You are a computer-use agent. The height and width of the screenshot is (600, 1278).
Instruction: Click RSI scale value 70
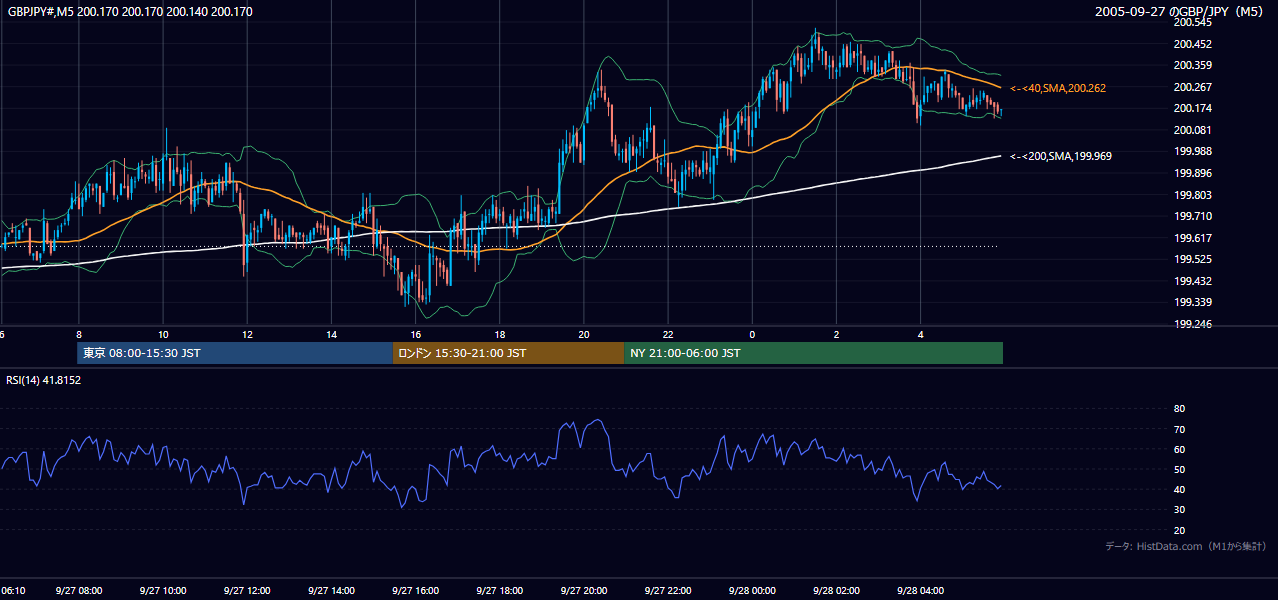1179,429
